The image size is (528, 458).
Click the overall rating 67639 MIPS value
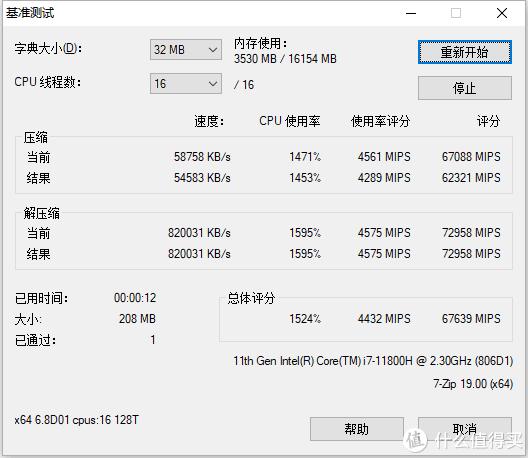[x=471, y=319]
